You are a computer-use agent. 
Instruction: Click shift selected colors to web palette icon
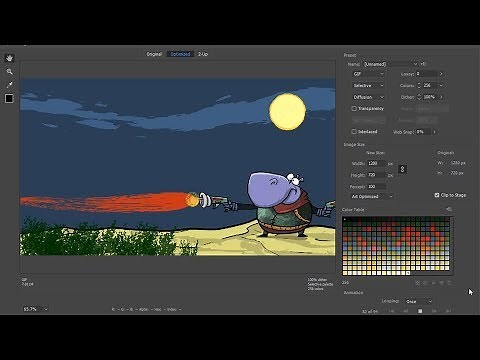tap(425, 283)
